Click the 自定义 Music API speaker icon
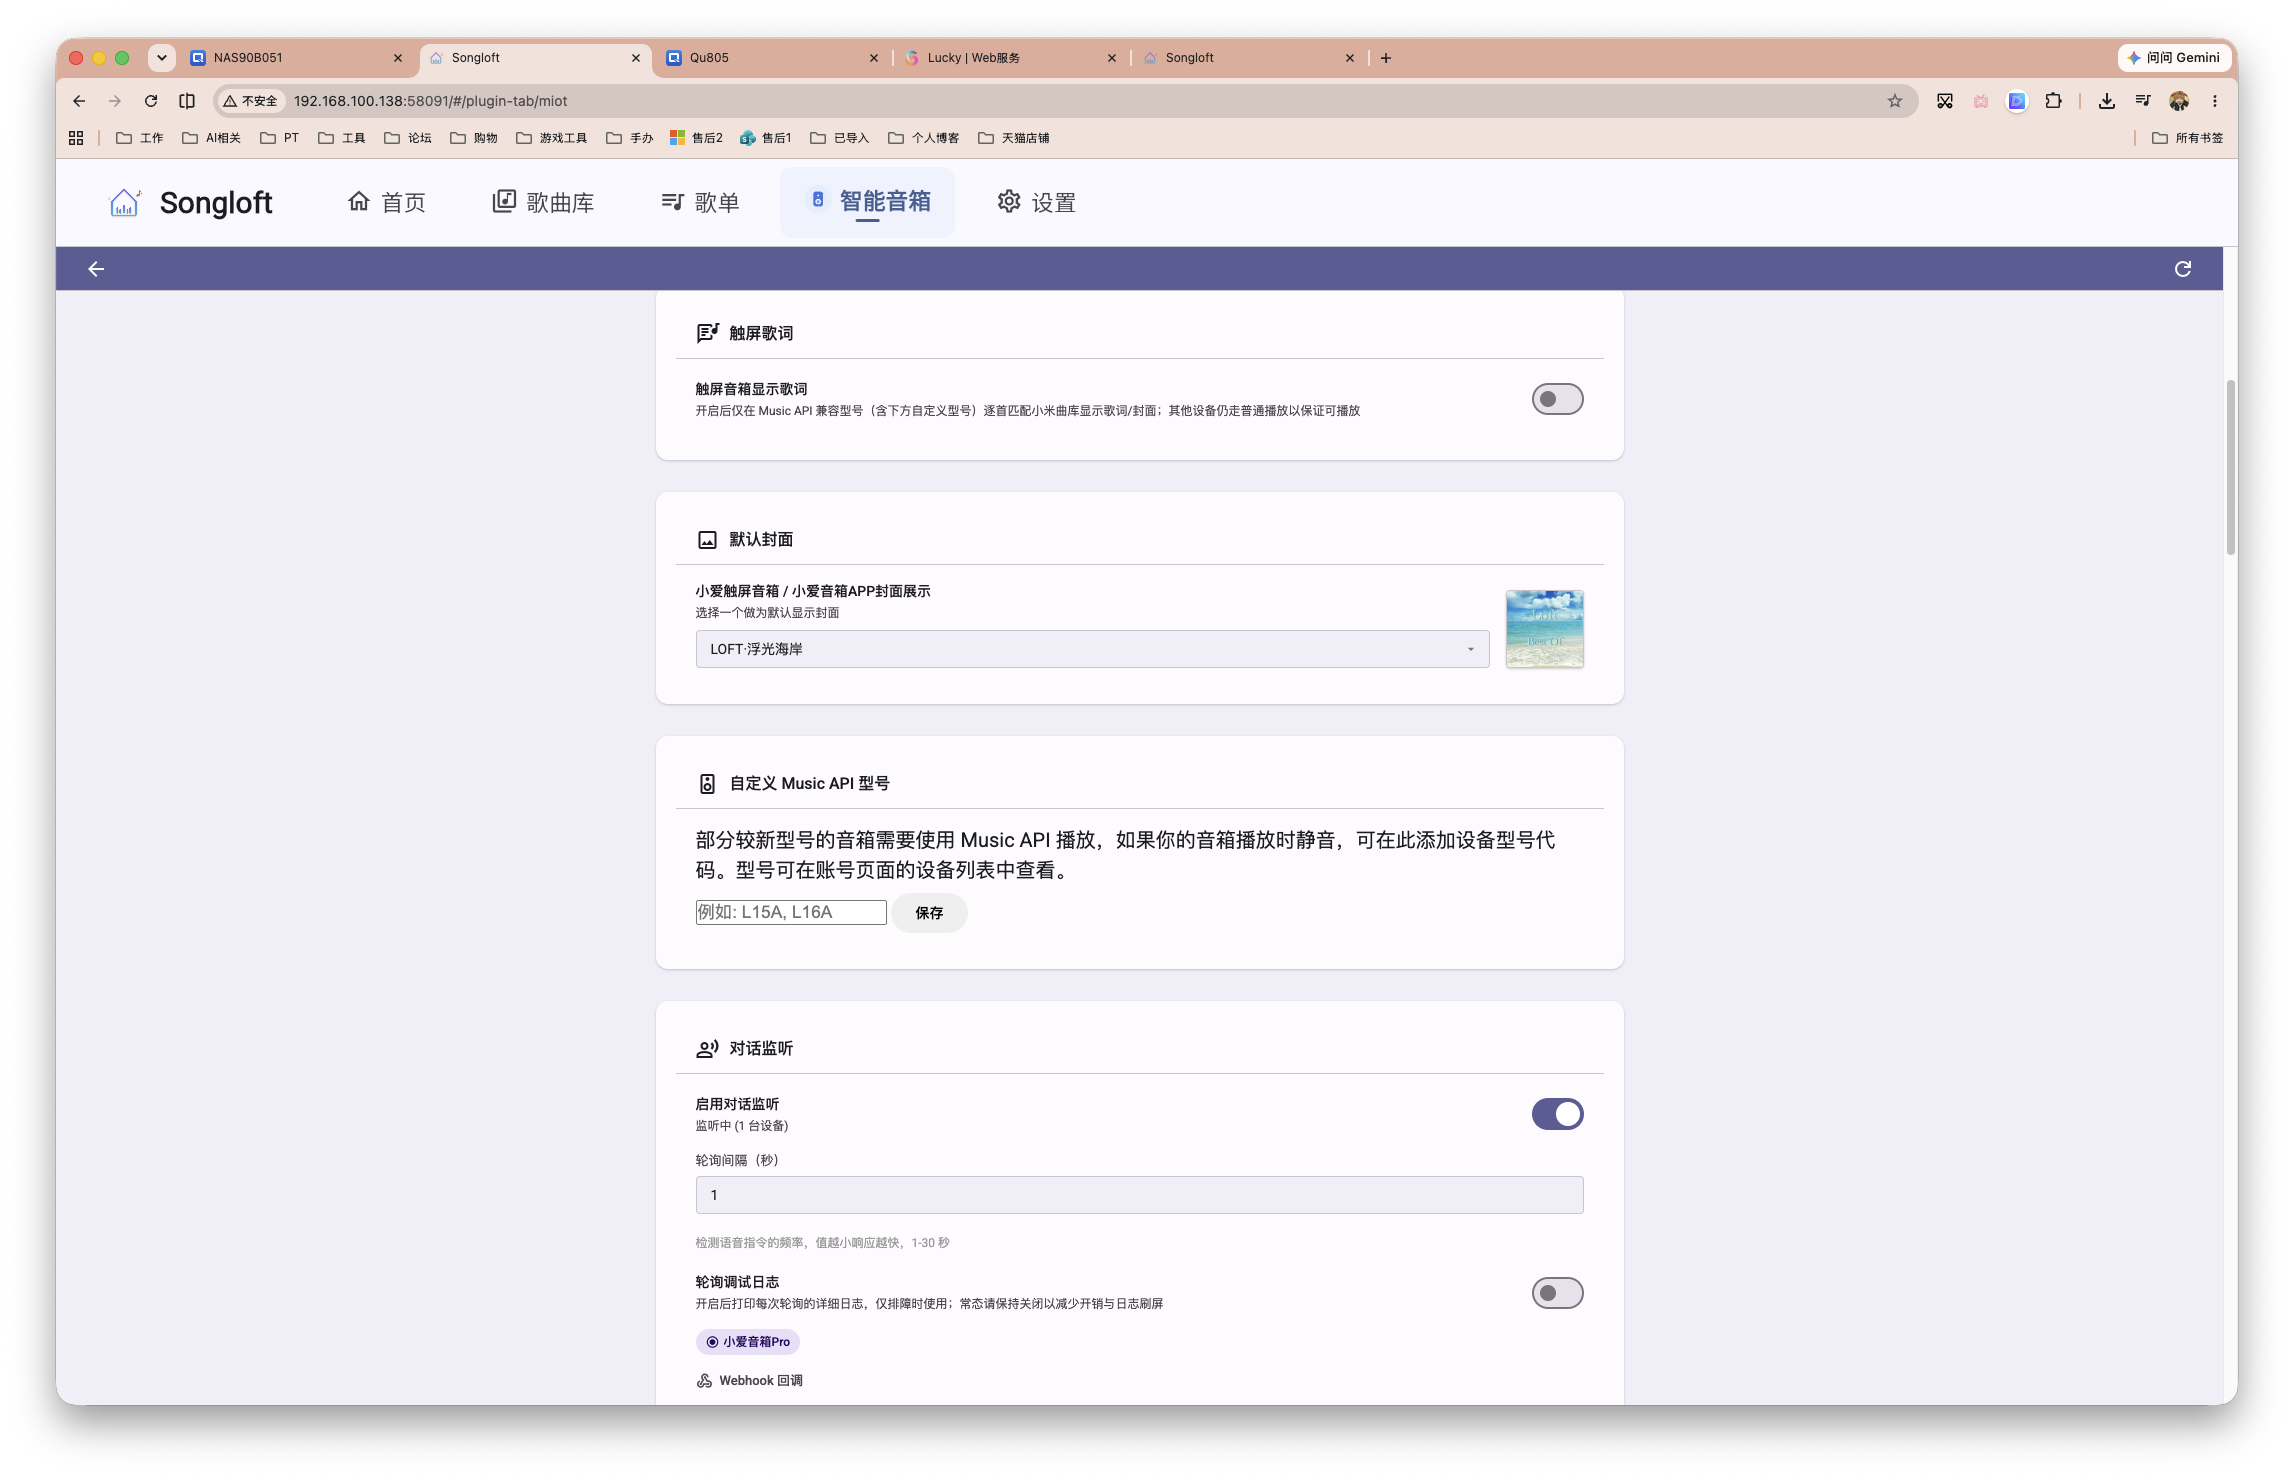Screen dimensions: 2294x1479 [707, 784]
